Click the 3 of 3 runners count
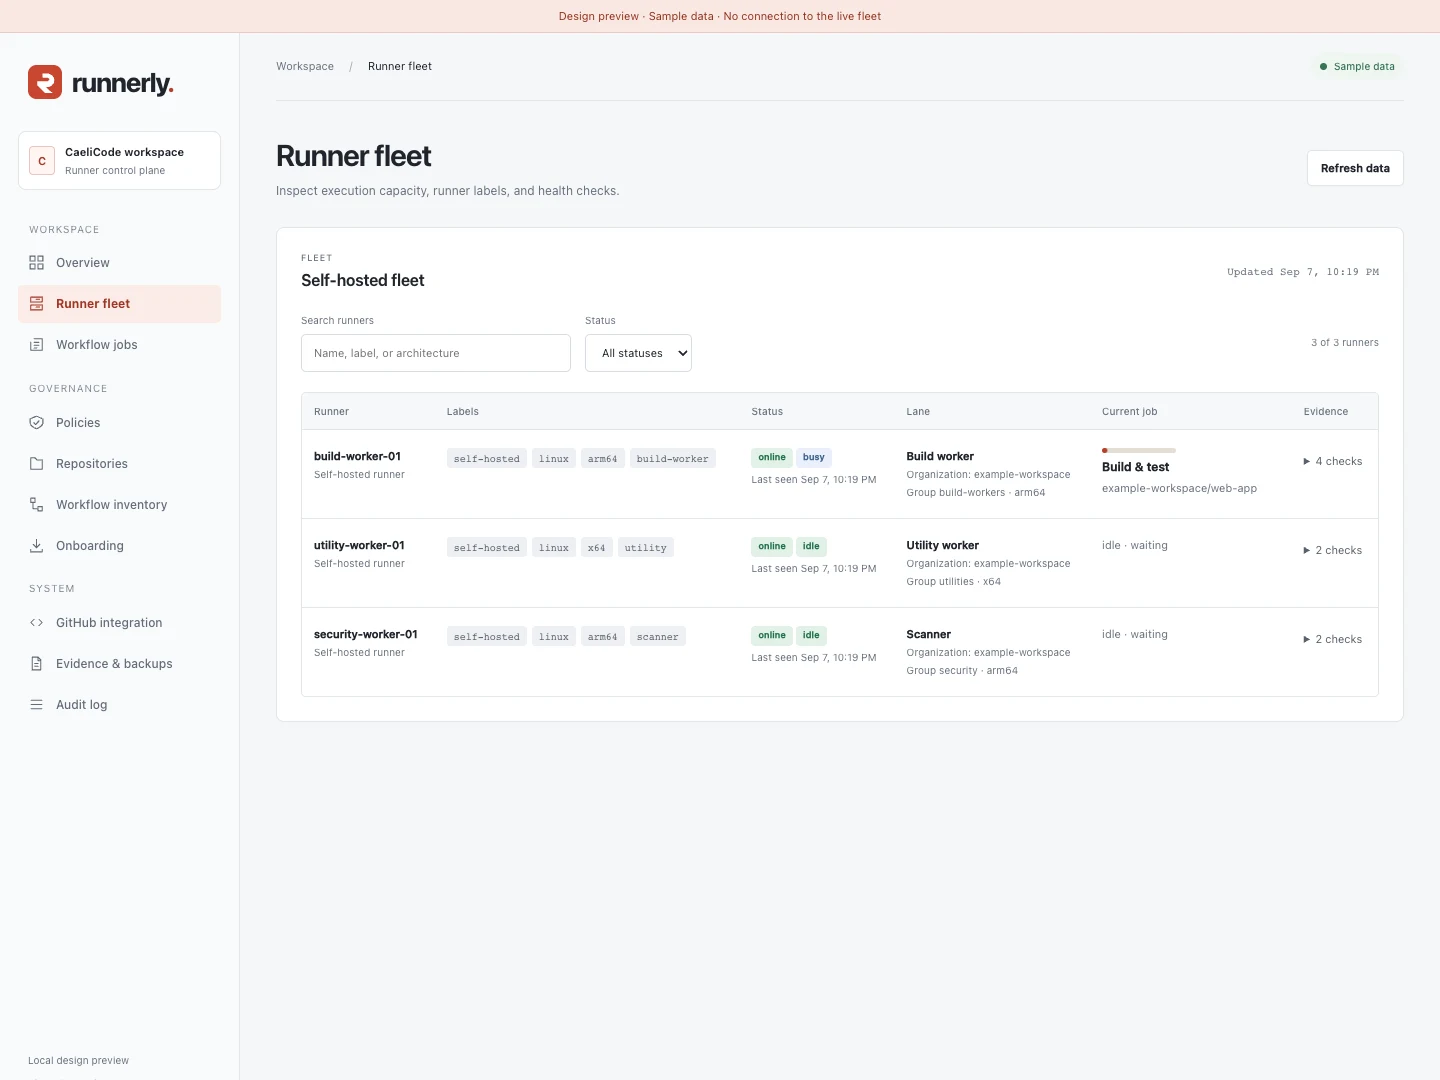Screen dimensions: 1440x1080 1345,342
